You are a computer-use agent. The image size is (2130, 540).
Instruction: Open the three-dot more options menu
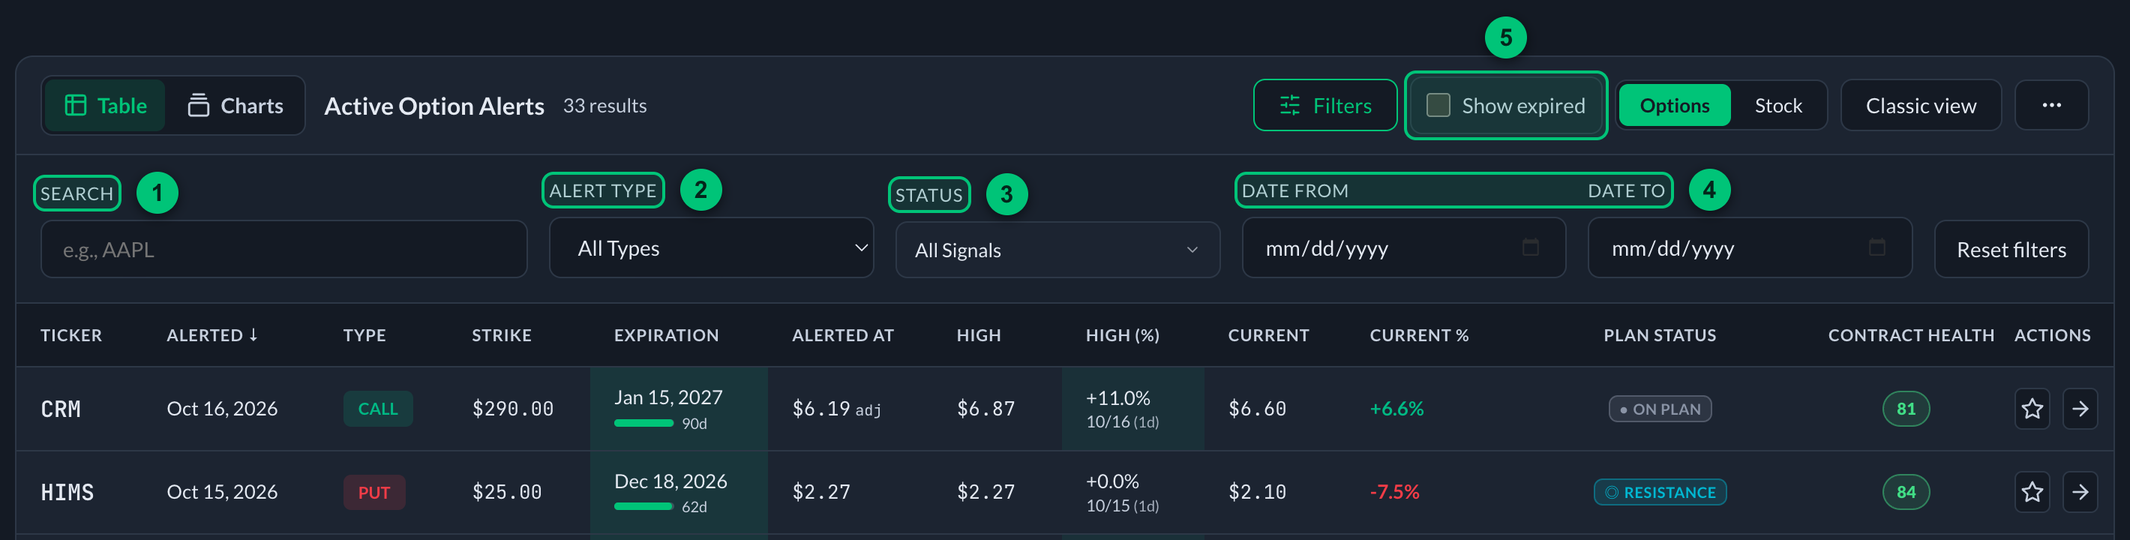click(2051, 105)
